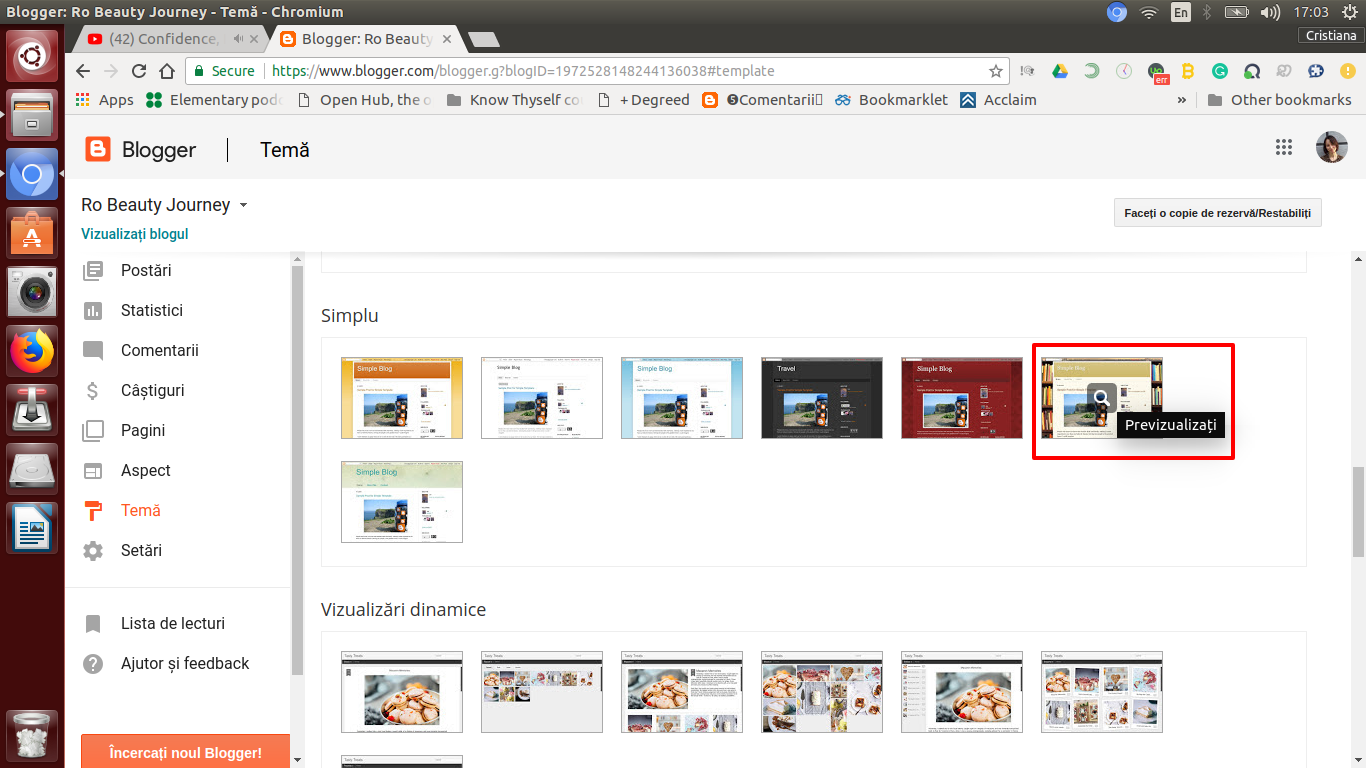The width and height of the screenshot is (1366, 768).
Task: Click the Bookmarklet bookmark
Action: pos(891,100)
